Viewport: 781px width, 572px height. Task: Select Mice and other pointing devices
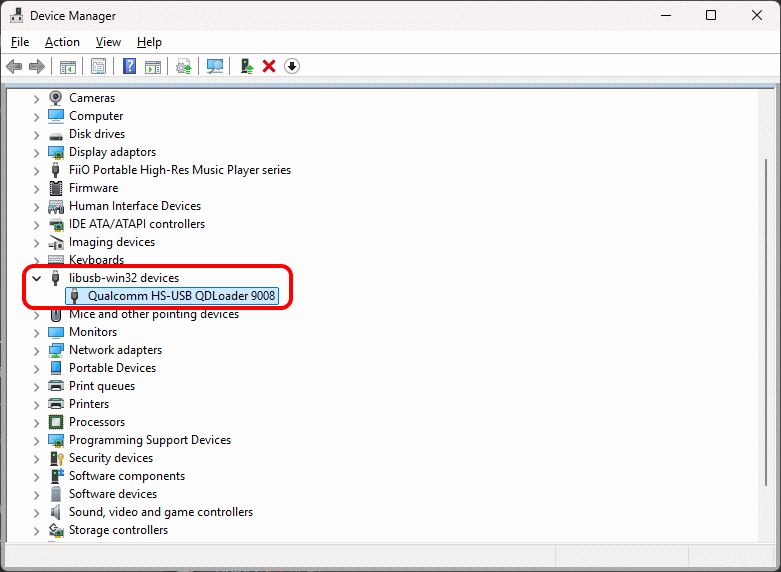154,314
